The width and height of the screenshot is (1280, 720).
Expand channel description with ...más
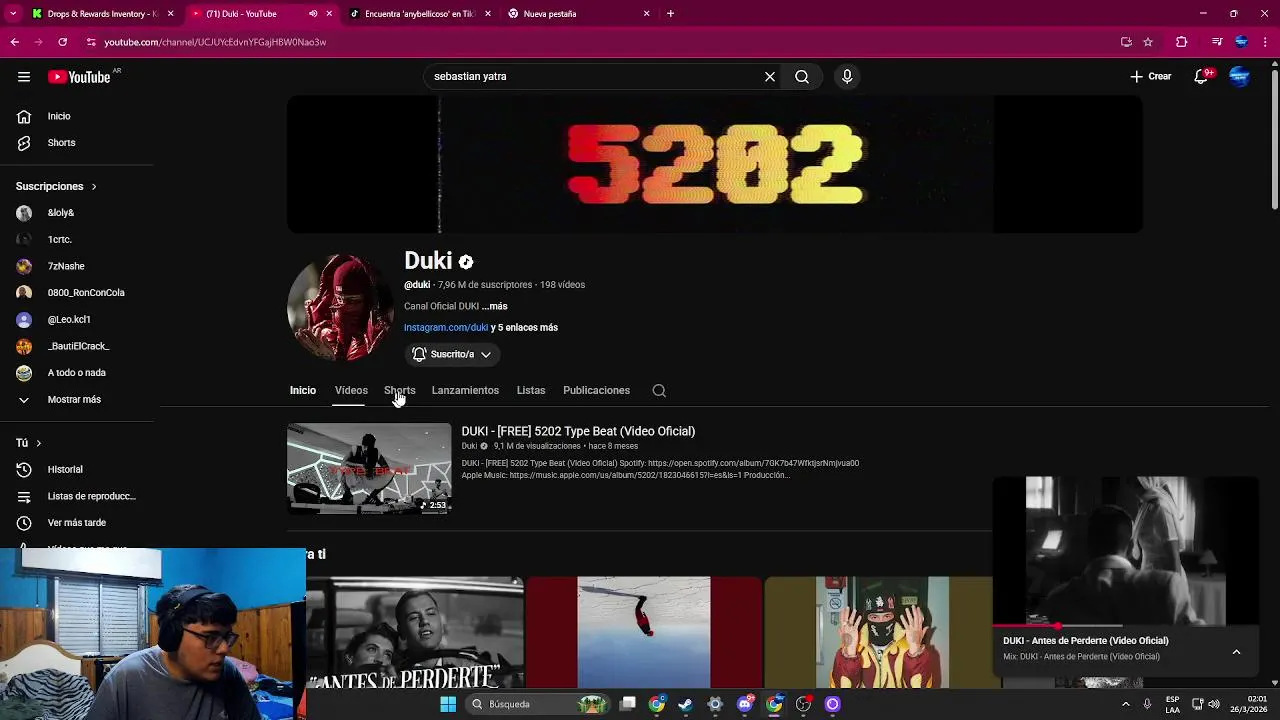coord(494,306)
